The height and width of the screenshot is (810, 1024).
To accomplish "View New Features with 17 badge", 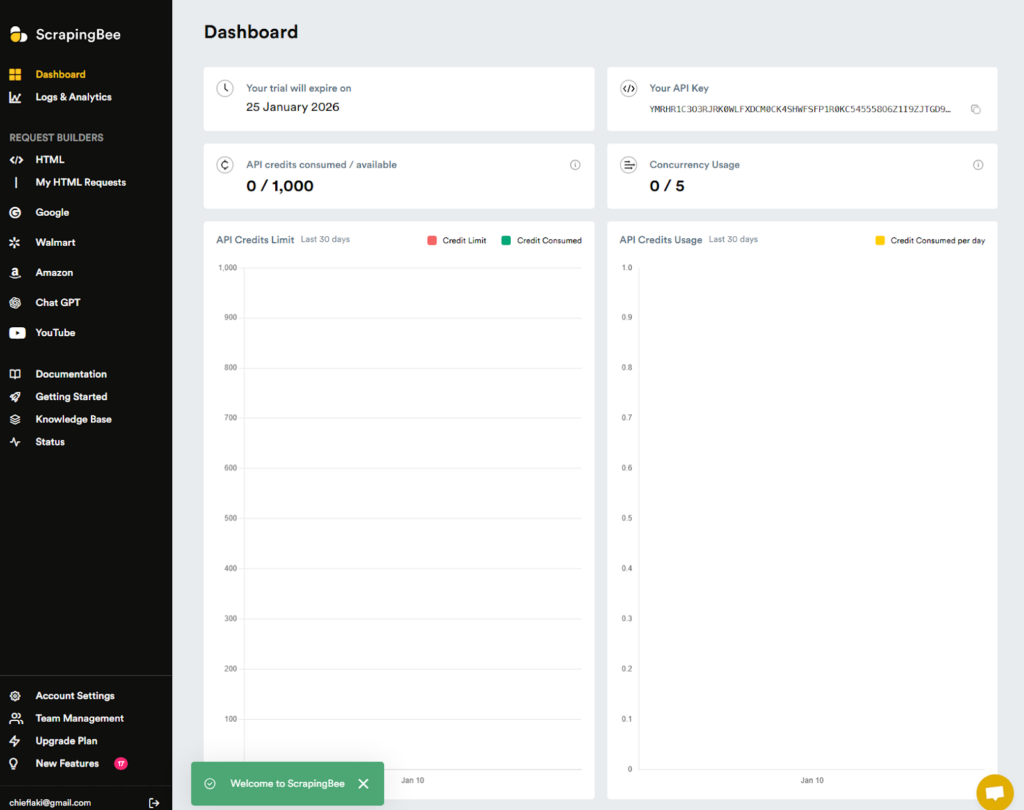I will tap(67, 764).
